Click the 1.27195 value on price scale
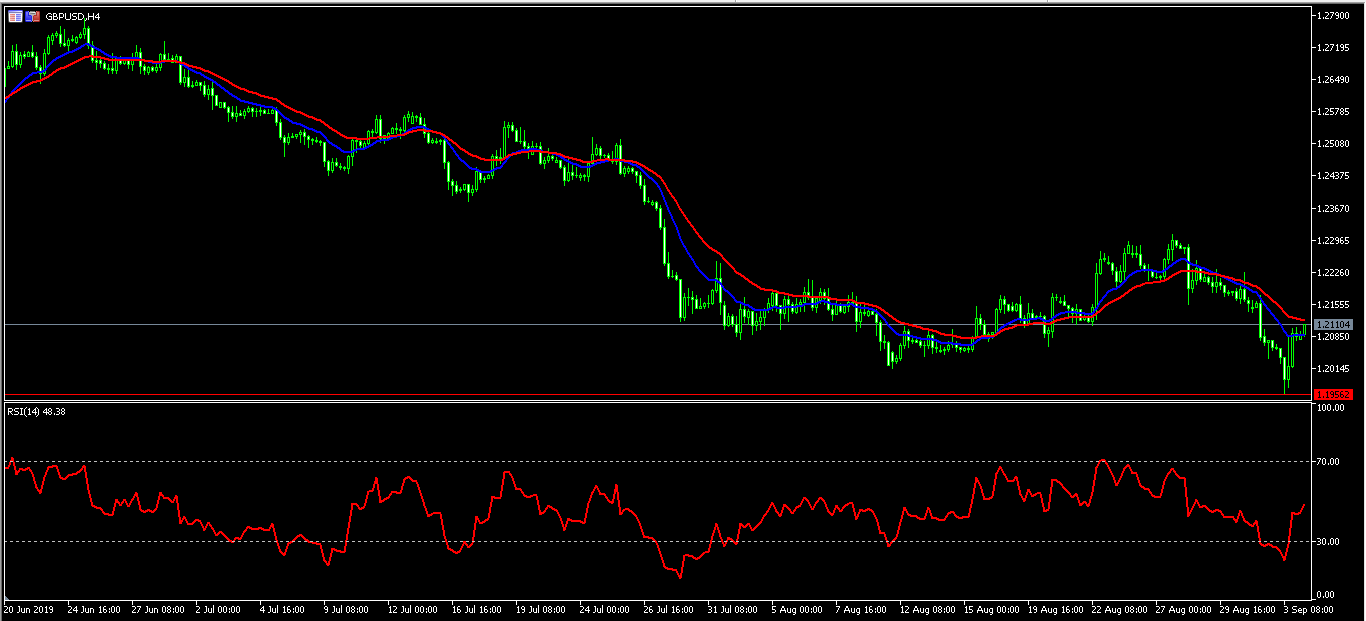1366x621 pixels. click(1334, 47)
